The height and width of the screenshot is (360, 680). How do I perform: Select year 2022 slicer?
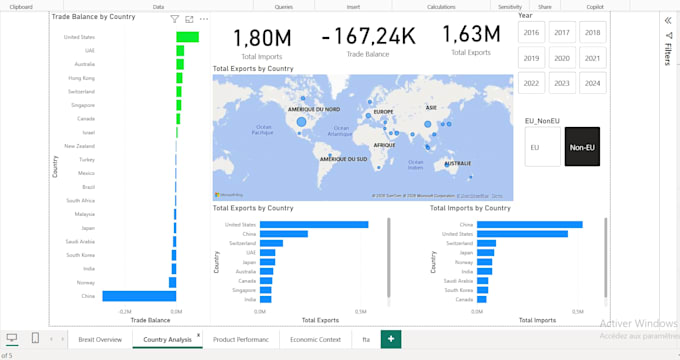(x=531, y=83)
